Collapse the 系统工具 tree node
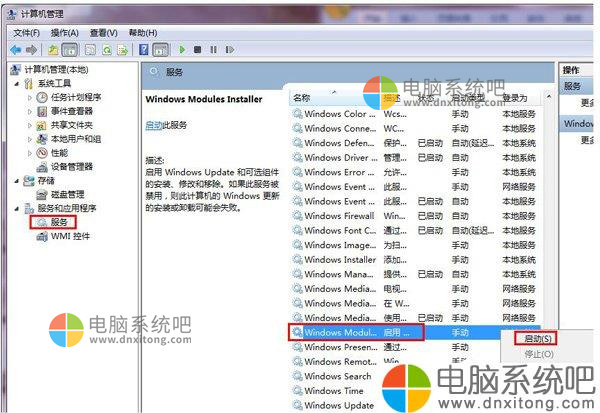Viewport: 600px width, 413px height. (14, 84)
